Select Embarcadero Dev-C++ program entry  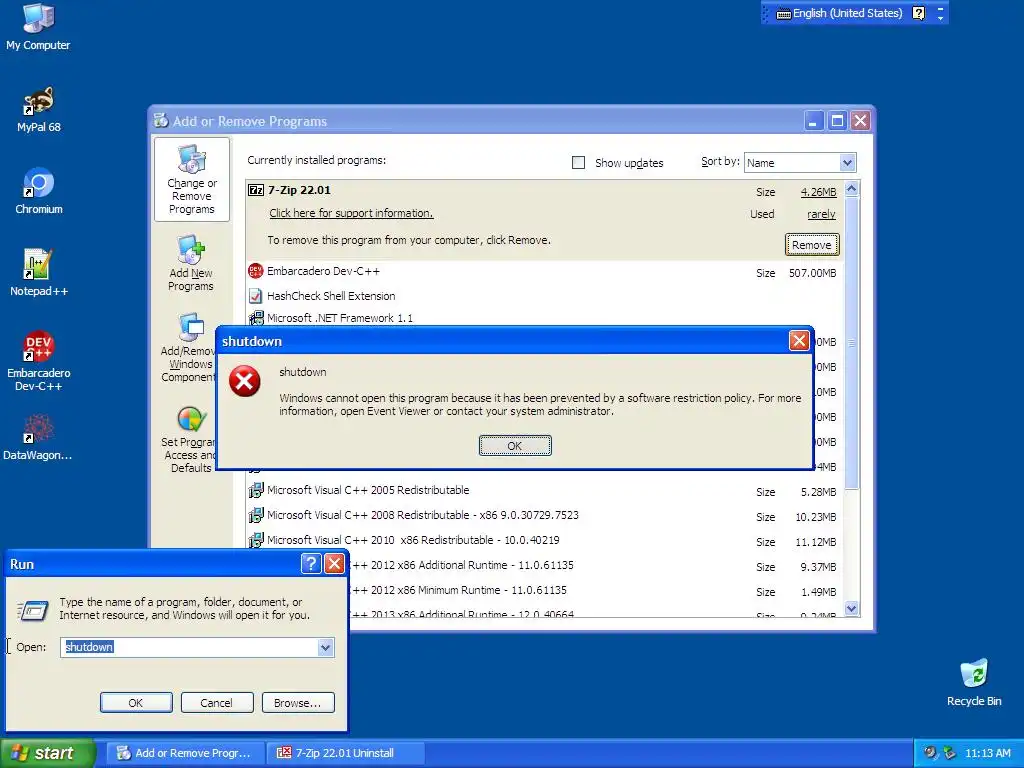(543, 272)
